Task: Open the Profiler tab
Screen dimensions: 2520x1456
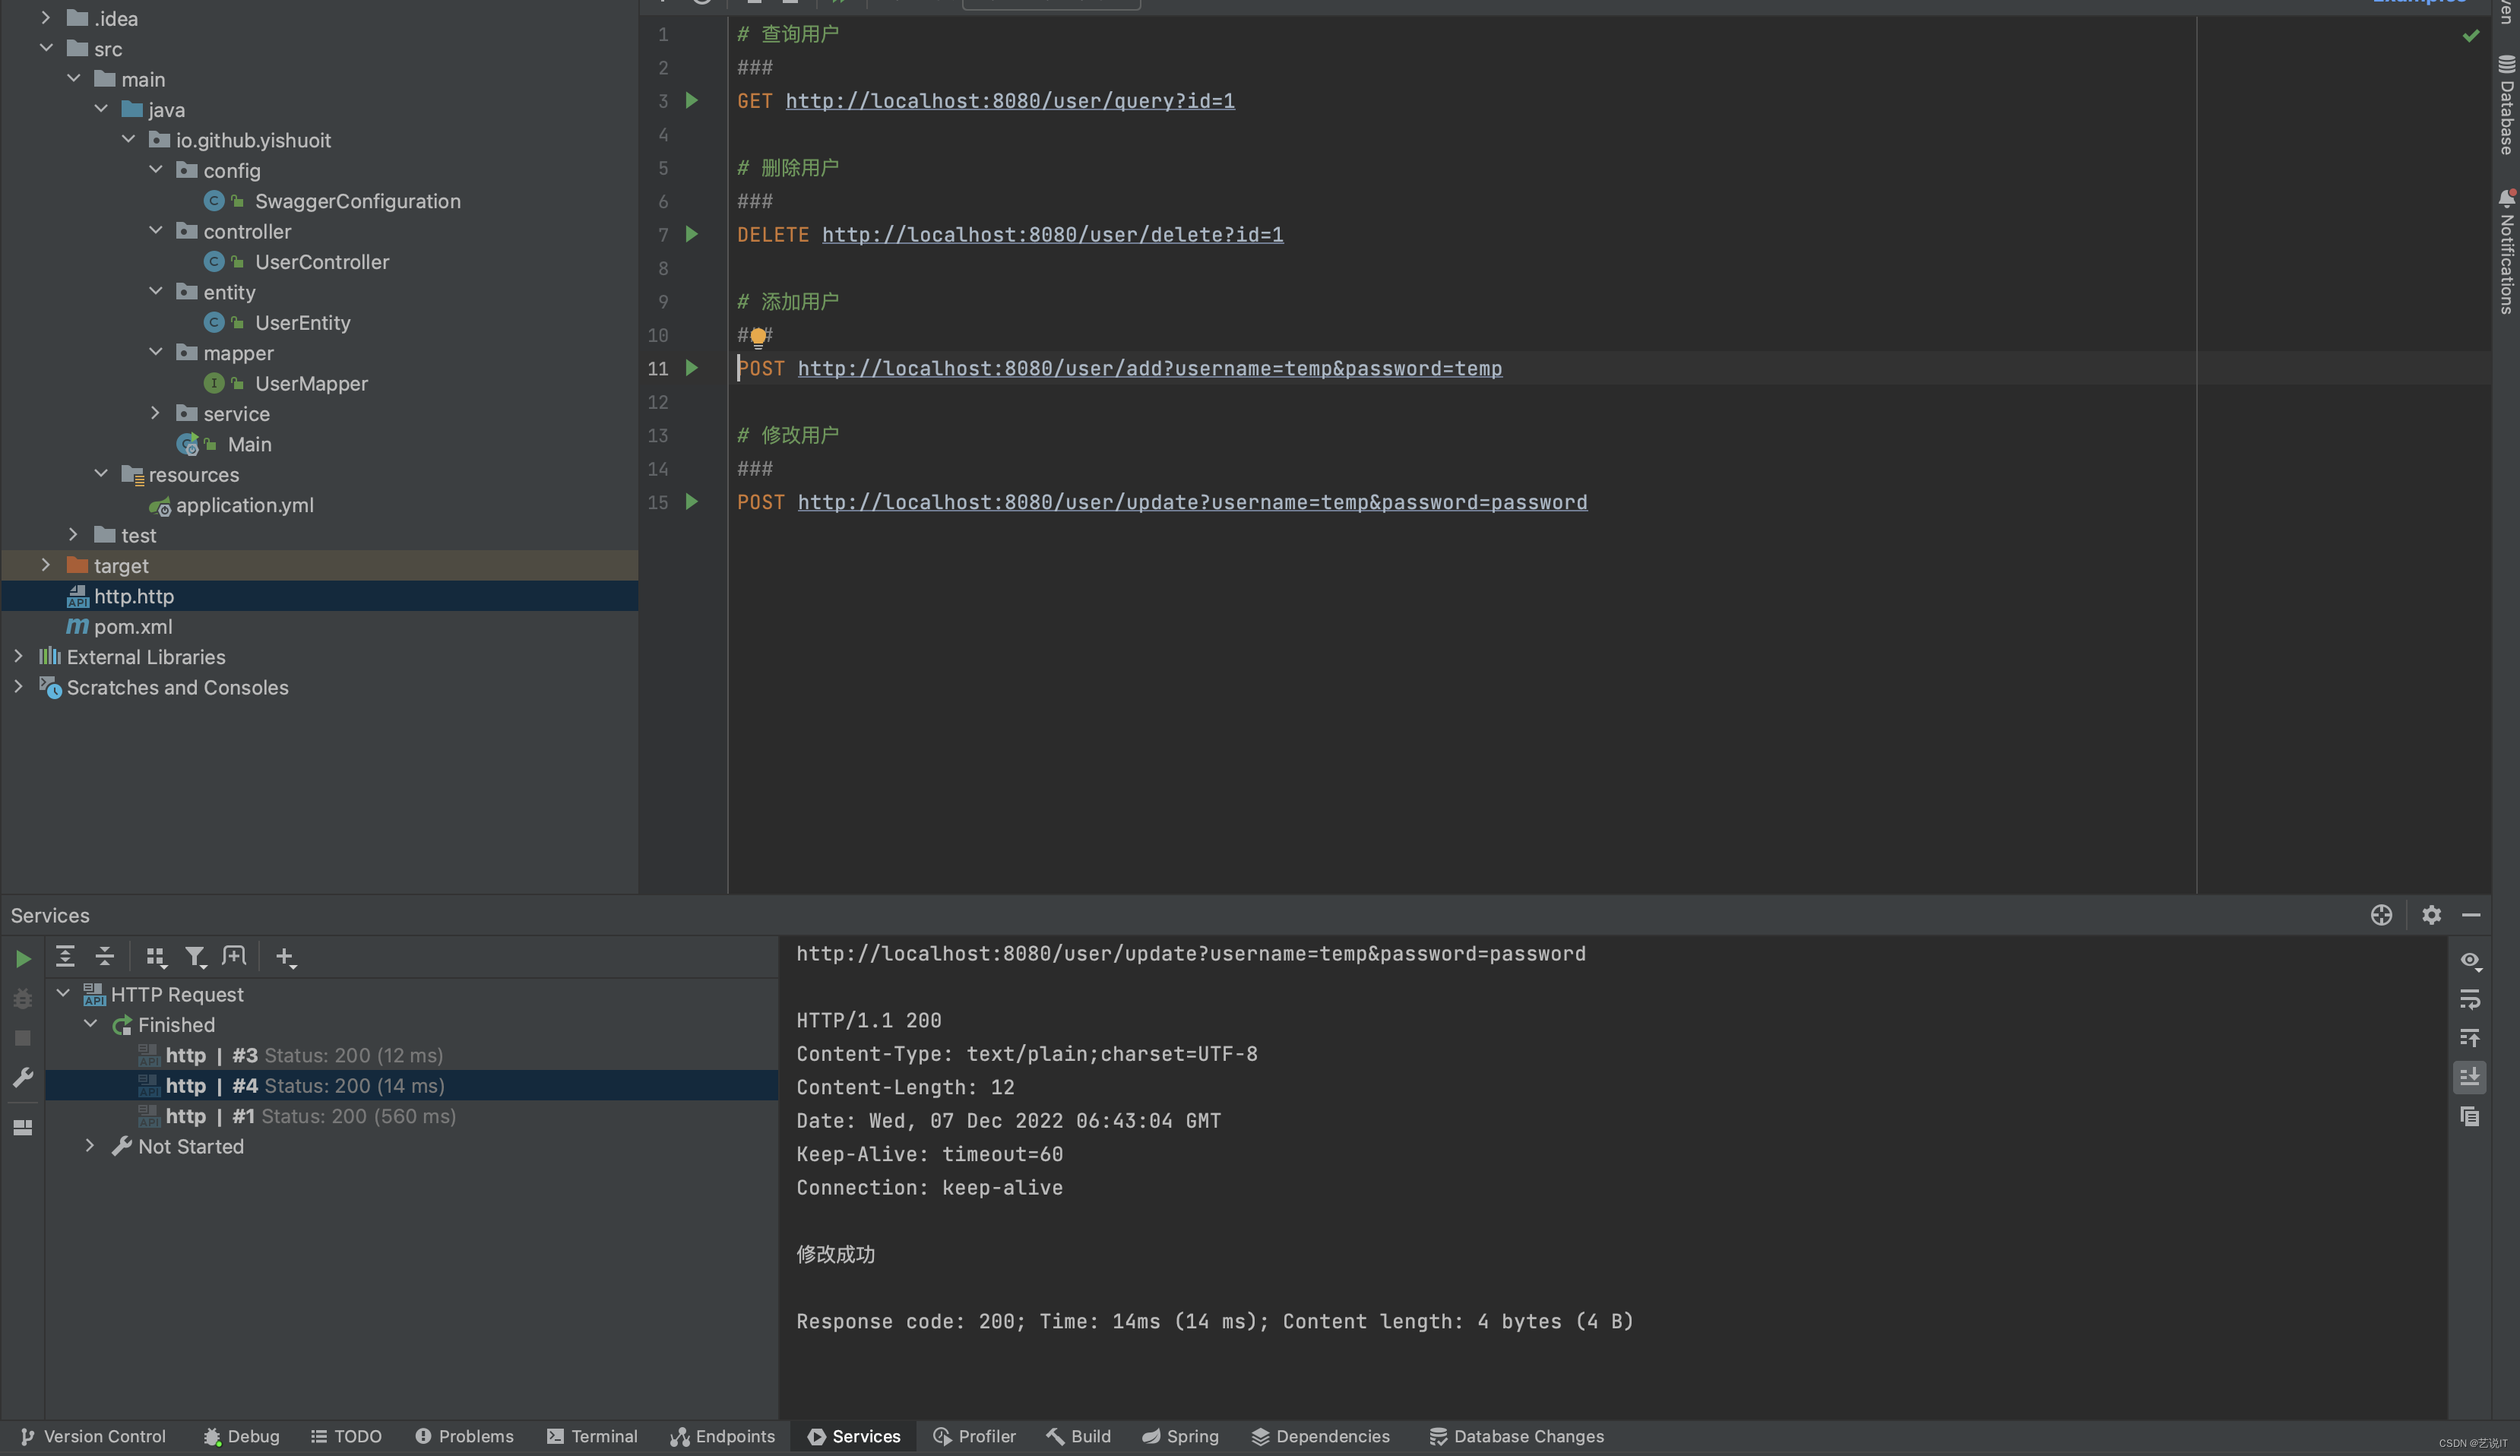Action: (x=974, y=1436)
